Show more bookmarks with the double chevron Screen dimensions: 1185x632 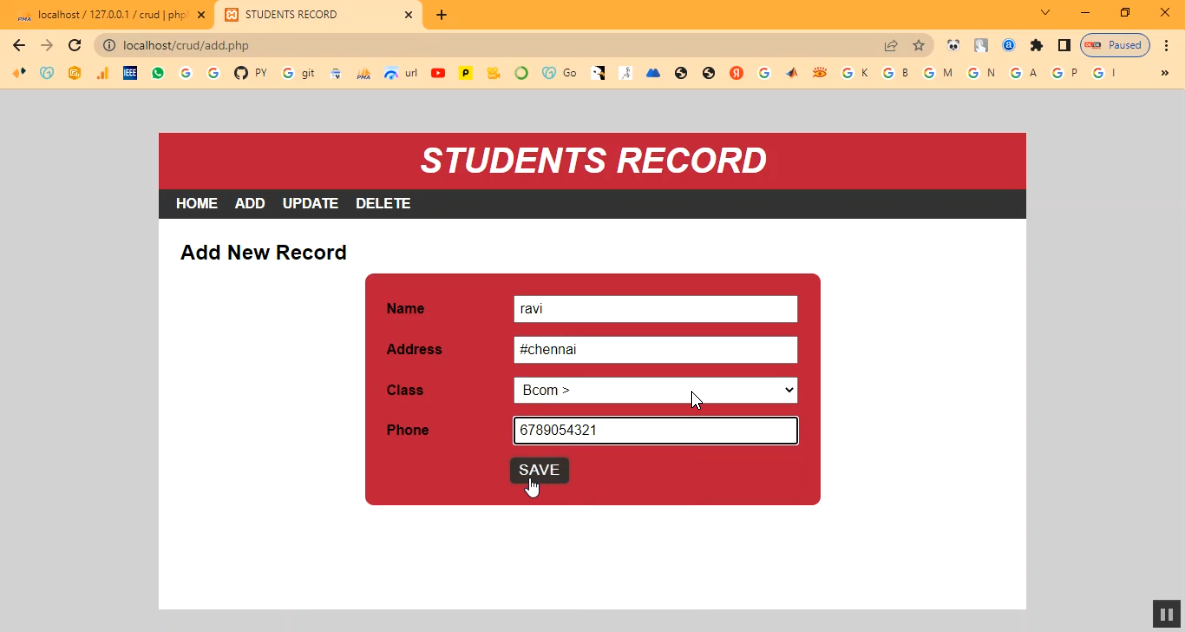1164,73
